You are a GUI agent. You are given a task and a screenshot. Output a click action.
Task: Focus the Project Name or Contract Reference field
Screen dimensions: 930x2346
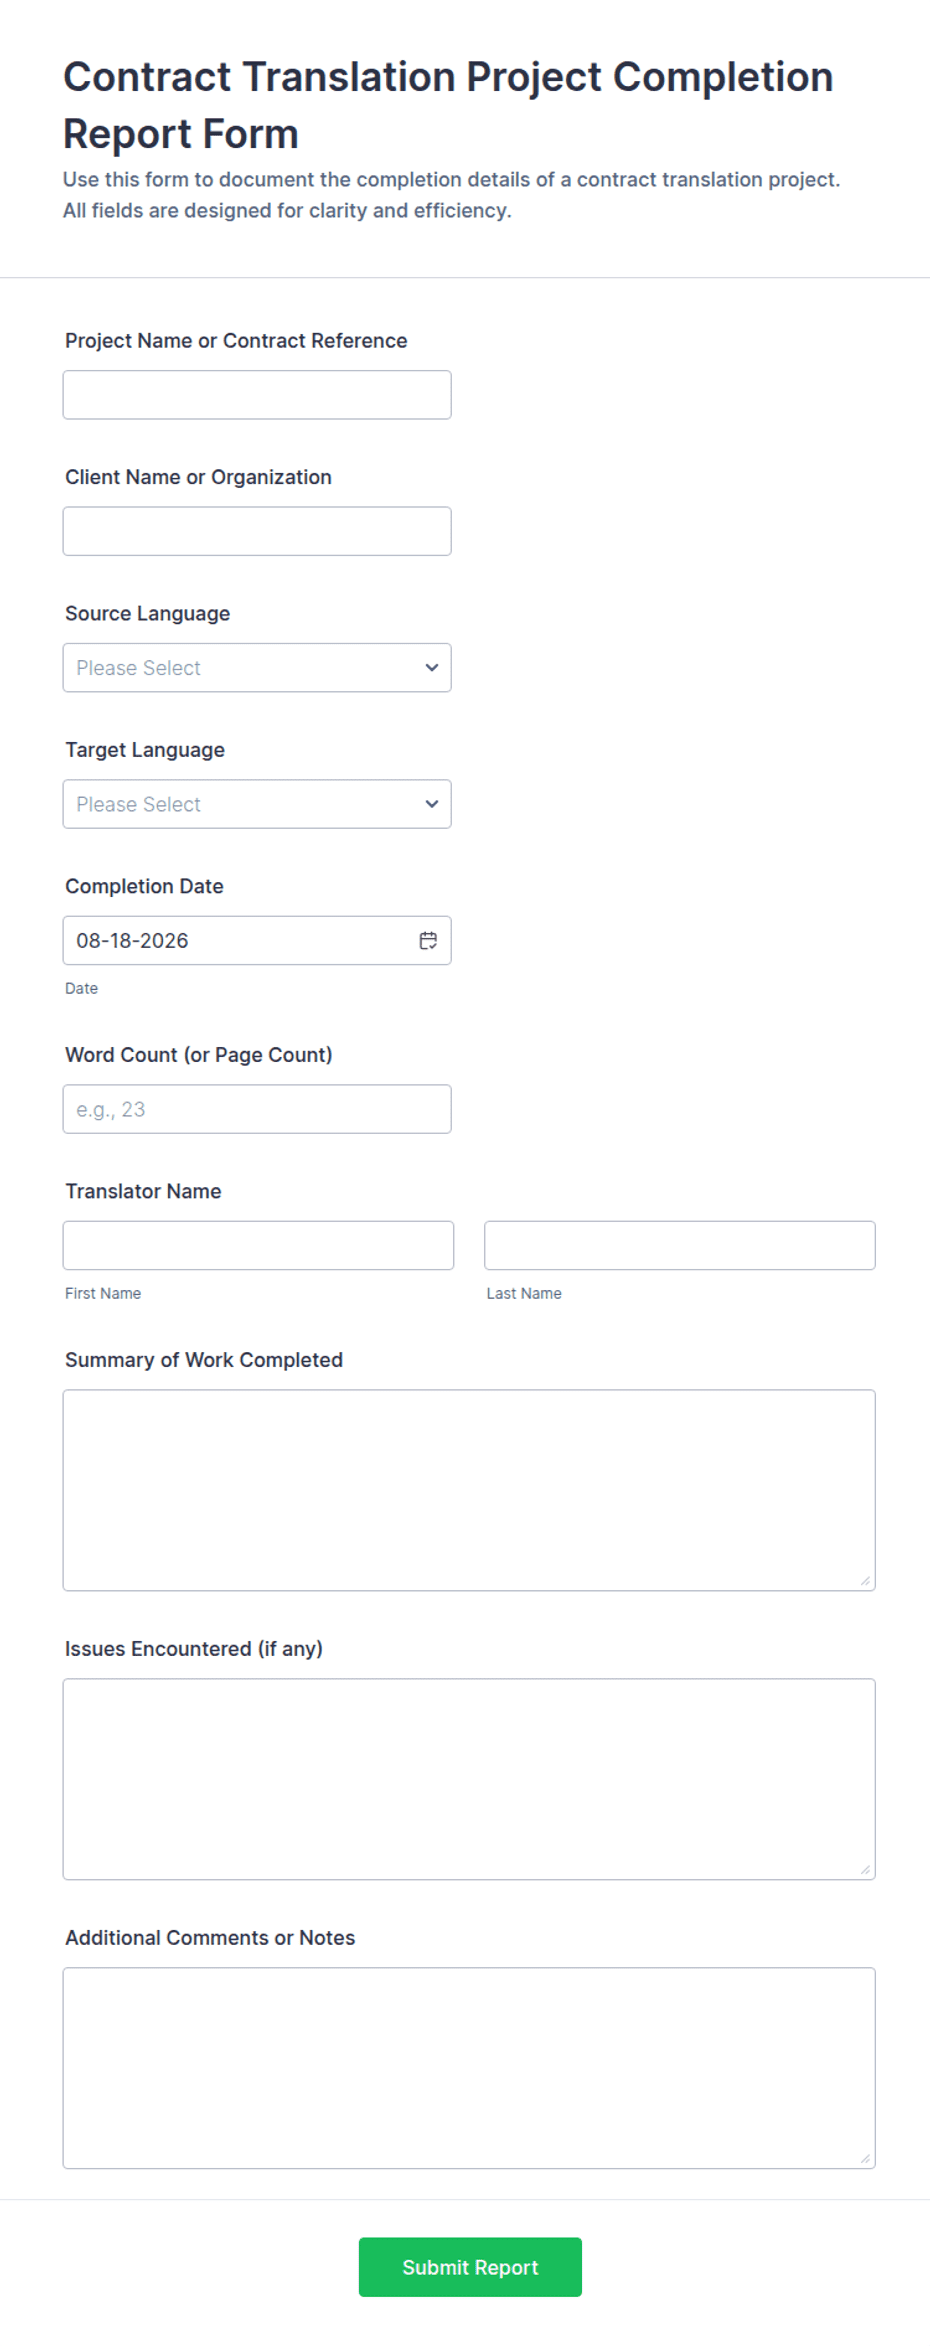(257, 395)
